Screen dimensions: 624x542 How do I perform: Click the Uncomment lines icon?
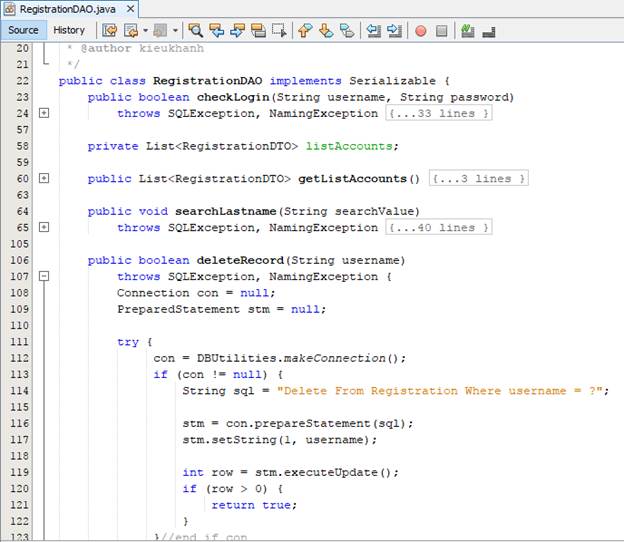[489, 31]
